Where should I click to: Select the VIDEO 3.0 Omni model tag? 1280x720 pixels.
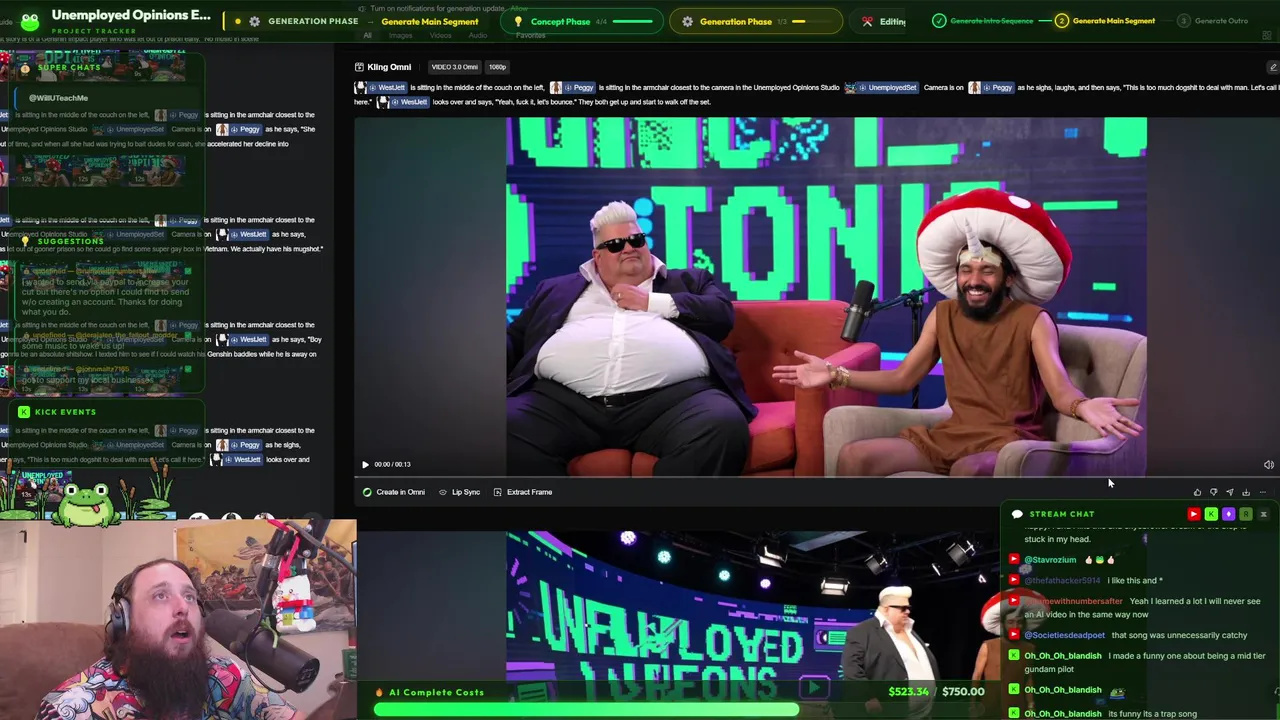pyautogui.click(x=454, y=67)
